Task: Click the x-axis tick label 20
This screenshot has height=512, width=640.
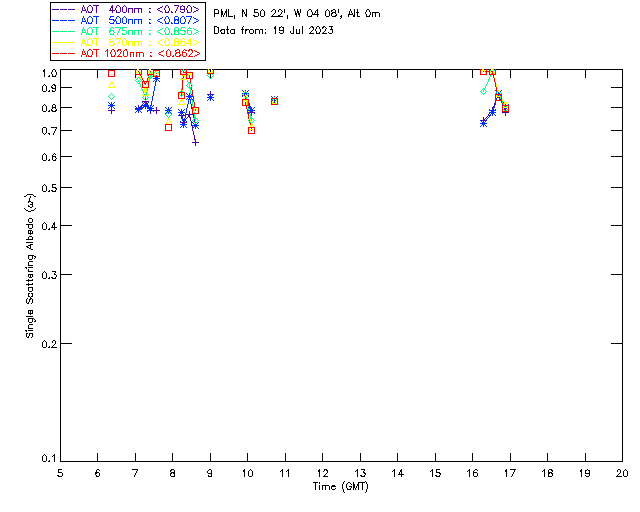Action: (622, 472)
